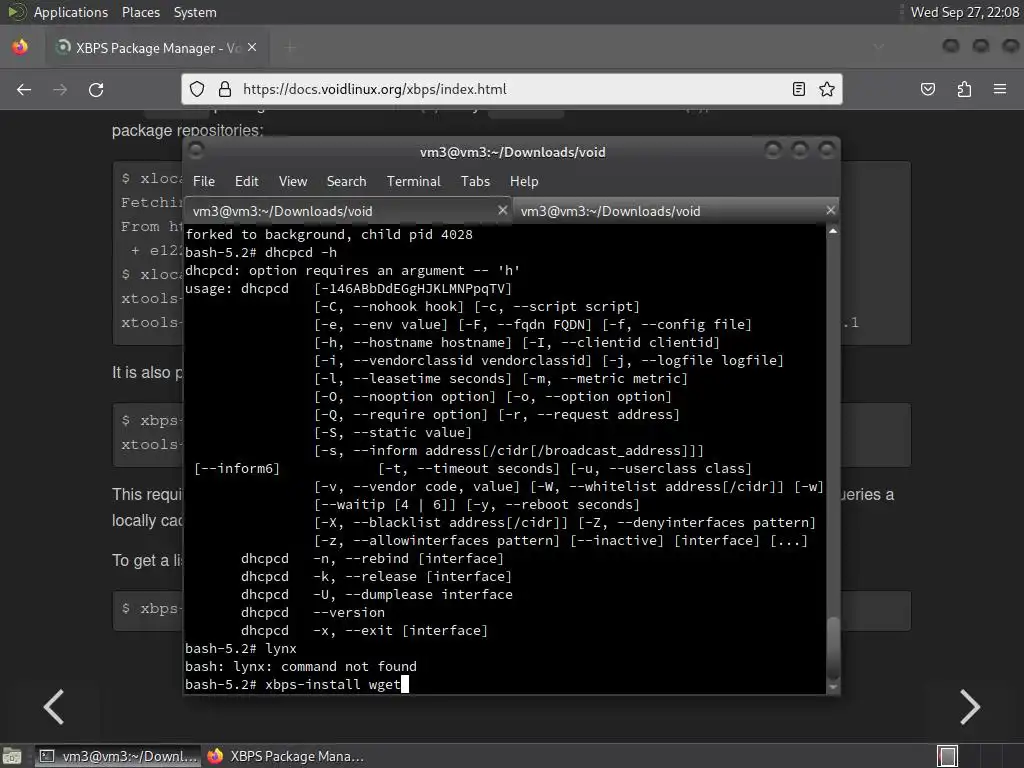Viewport: 1024px width, 768px height.
Task: Open the Firefox hamburger application menu
Action: click(x=1000, y=89)
